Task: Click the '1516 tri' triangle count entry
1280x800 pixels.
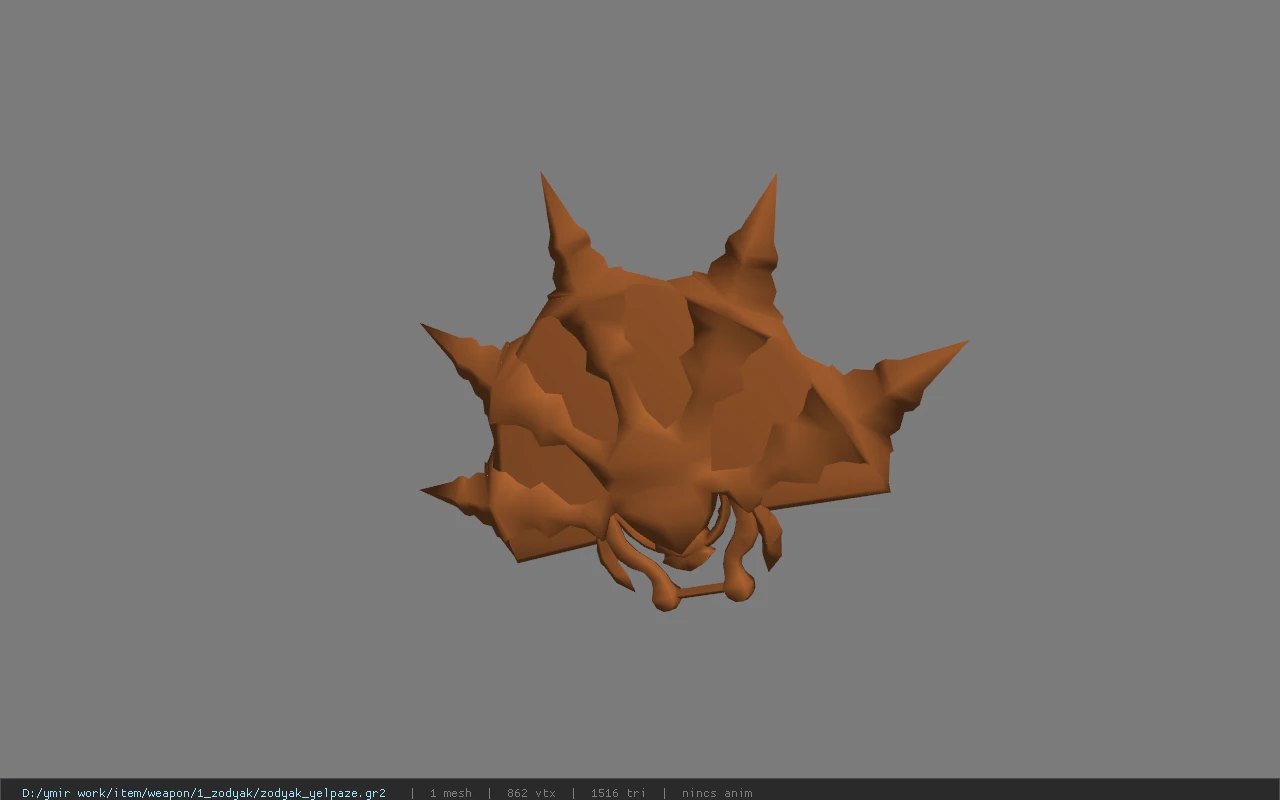Action: pyautogui.click(x=618, y=793)
